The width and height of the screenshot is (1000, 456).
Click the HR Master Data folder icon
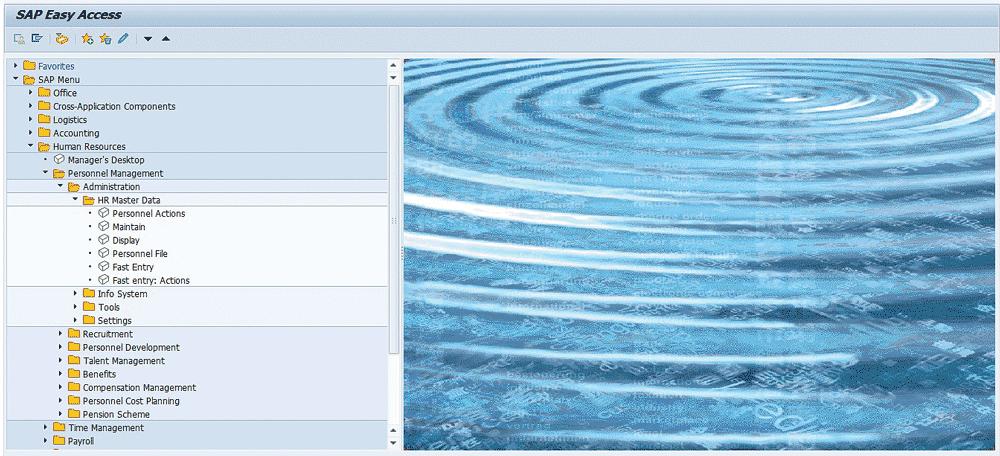pos(89,200)
